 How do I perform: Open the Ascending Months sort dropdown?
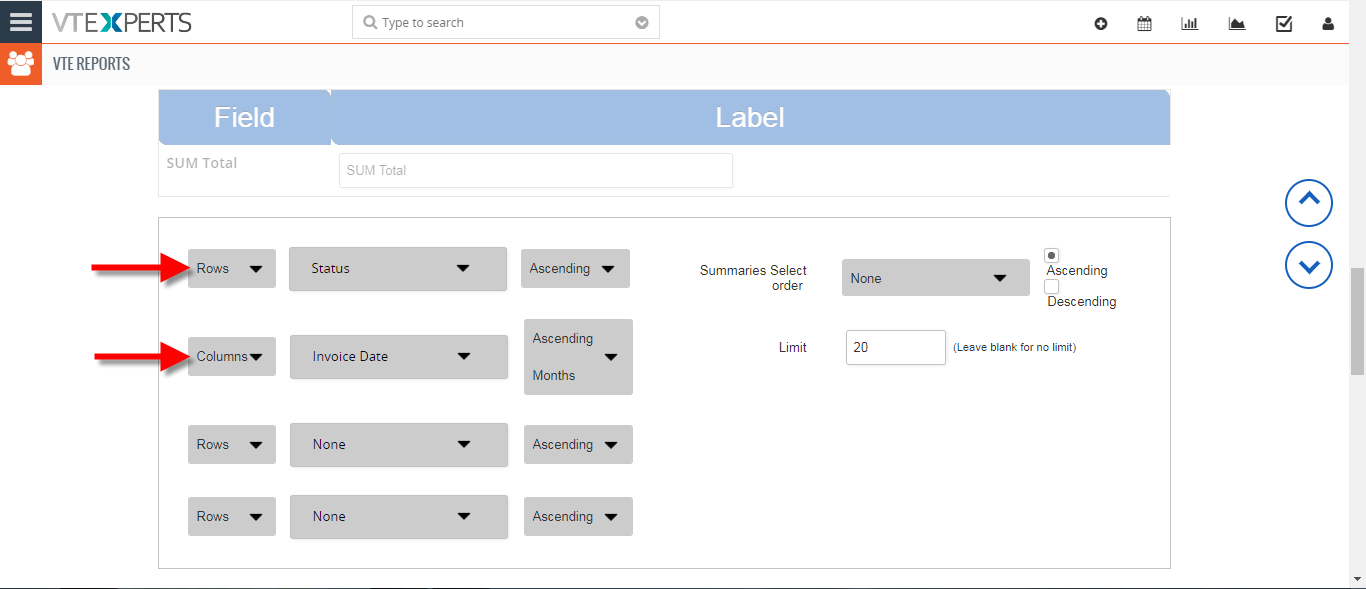coord(578,357)
